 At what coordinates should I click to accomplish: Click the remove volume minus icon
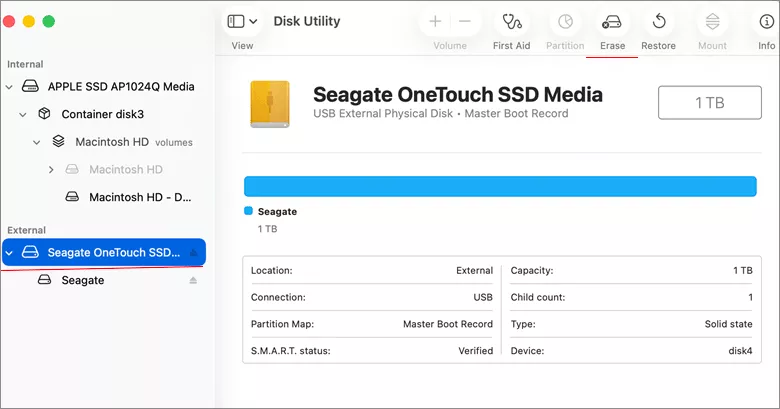(x=465, y=21)
